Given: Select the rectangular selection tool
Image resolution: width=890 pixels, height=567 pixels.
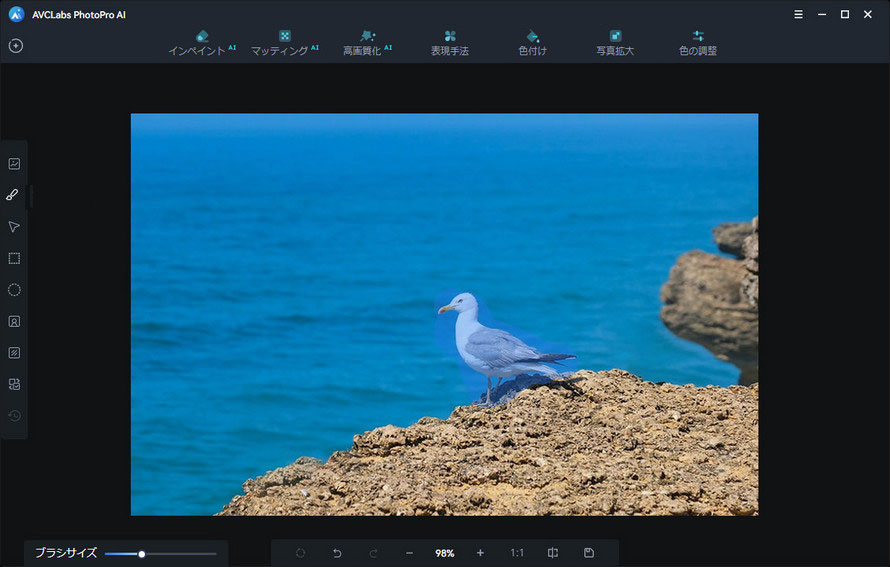Looking at the screenshot, I should coord(14,258).
